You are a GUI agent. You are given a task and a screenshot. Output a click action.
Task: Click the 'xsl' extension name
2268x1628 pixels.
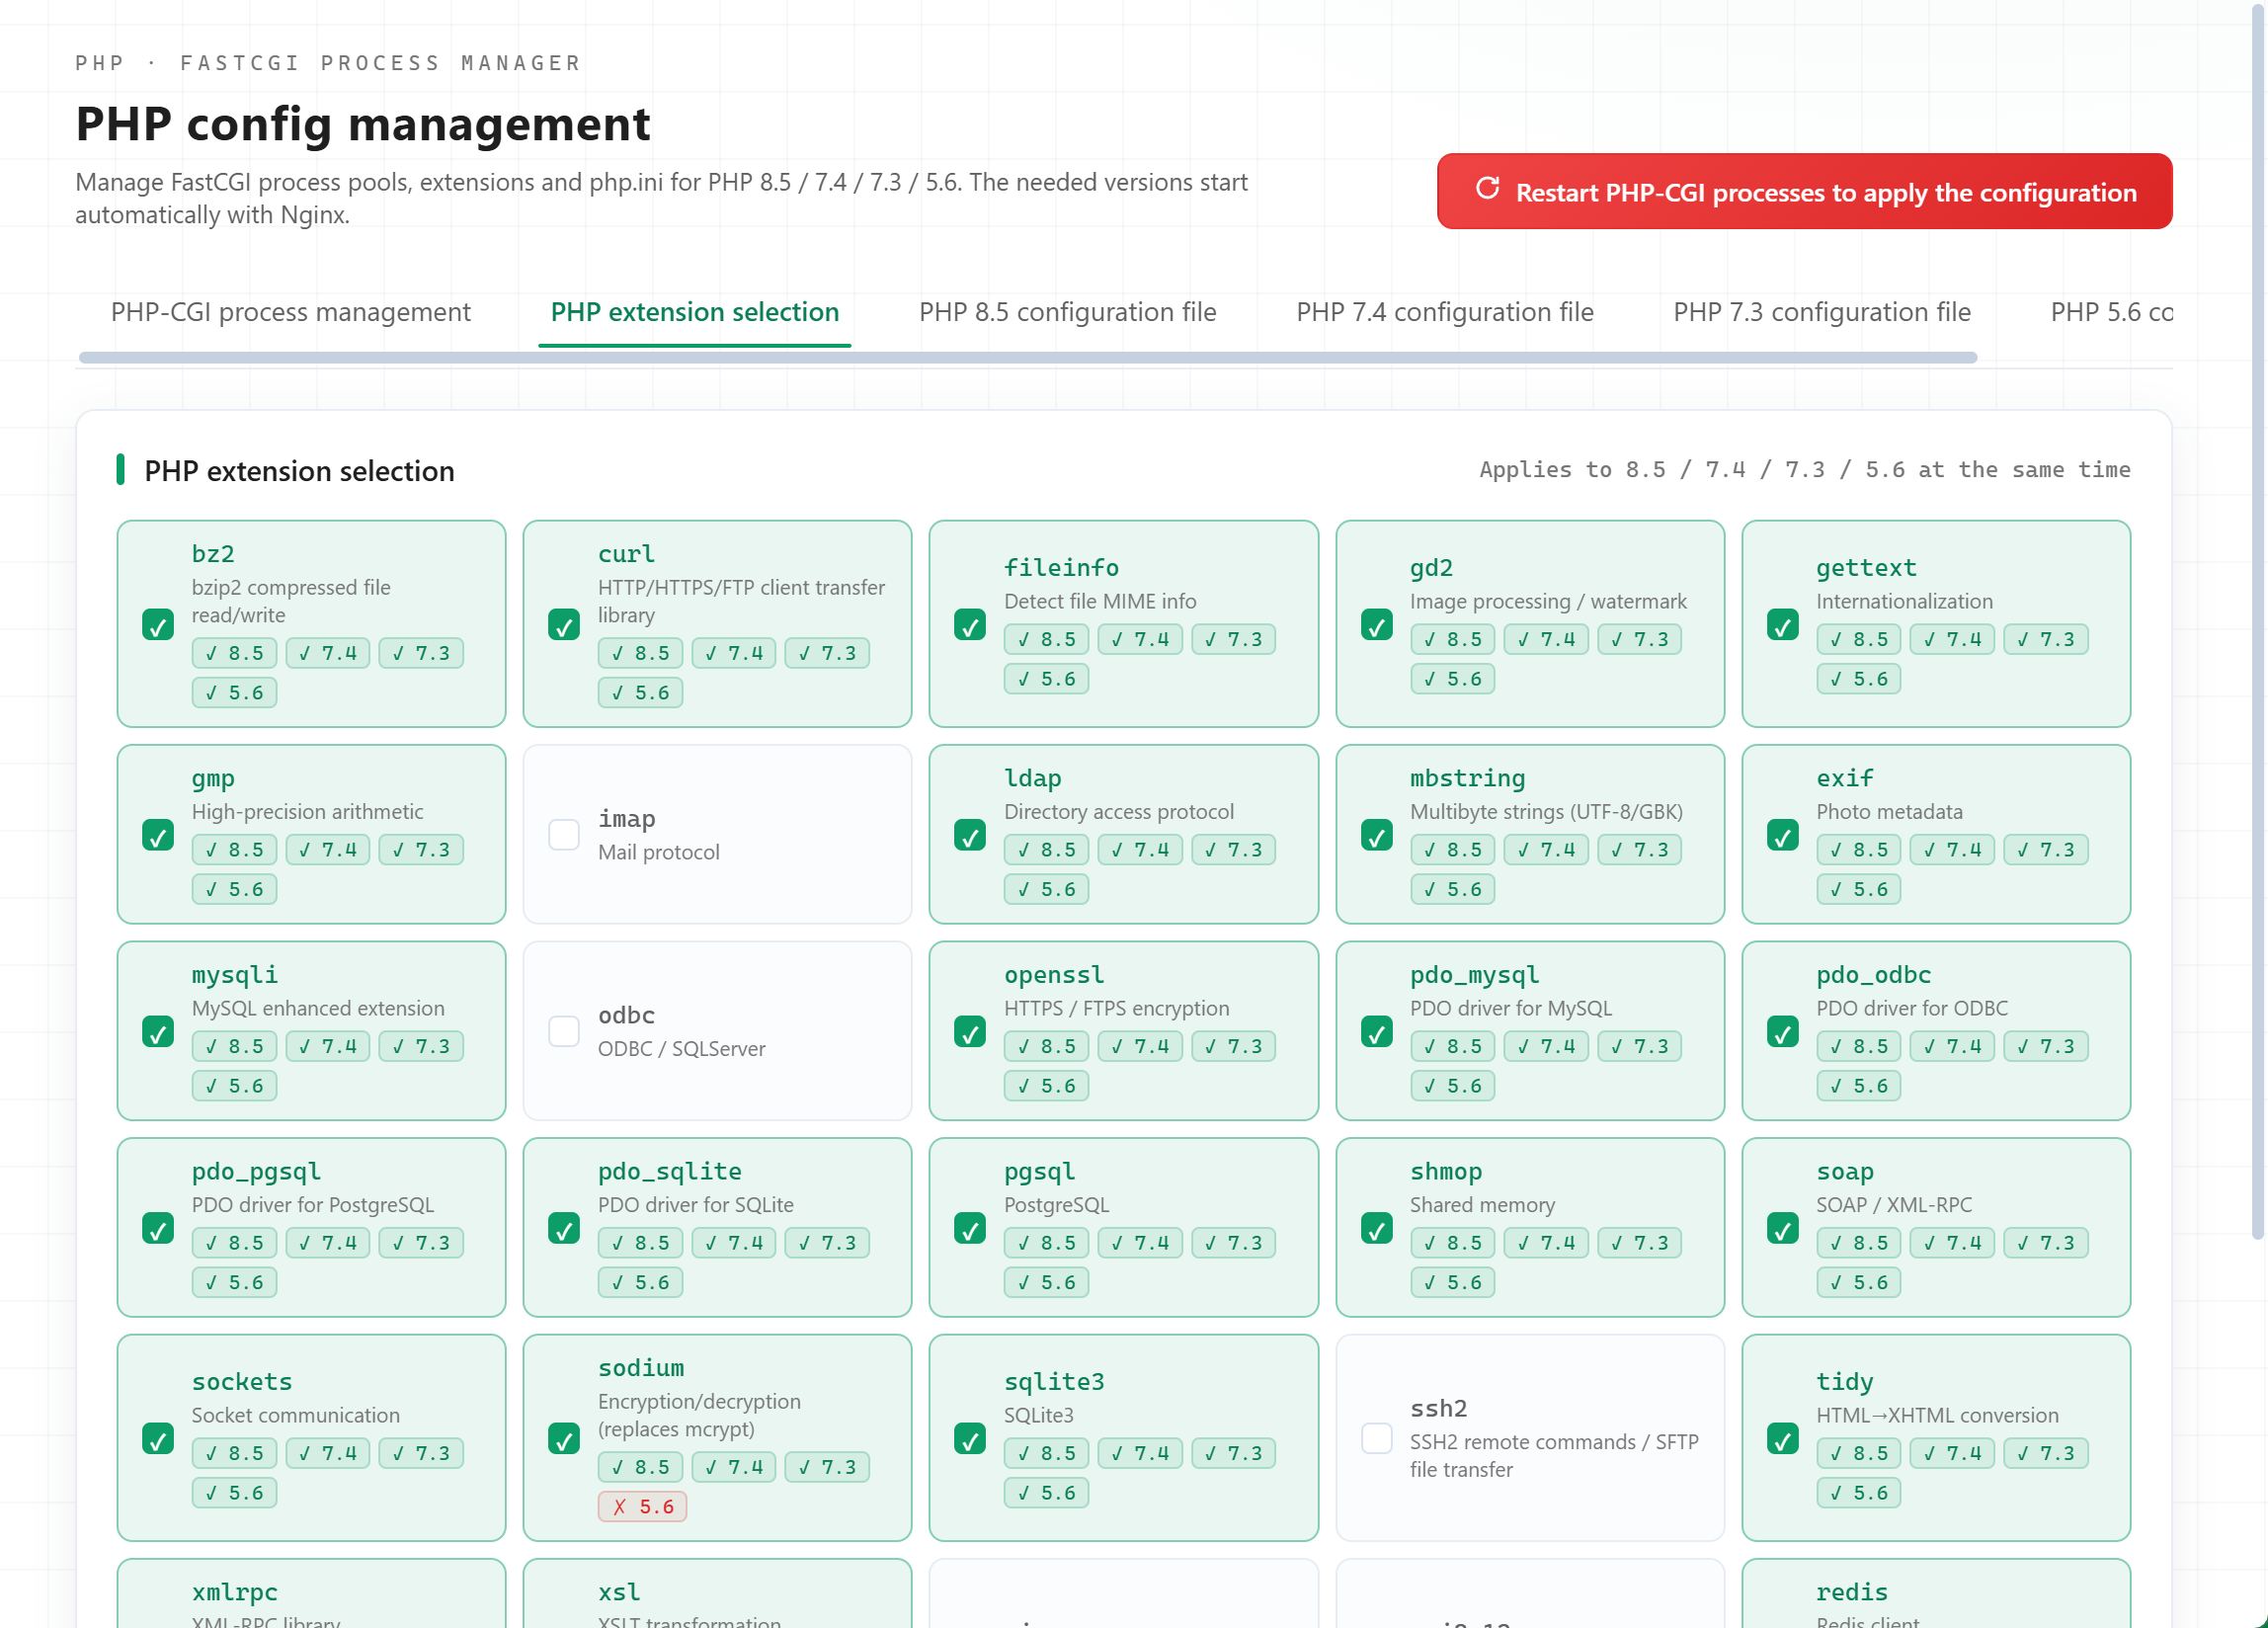[x=619, y=1592]
